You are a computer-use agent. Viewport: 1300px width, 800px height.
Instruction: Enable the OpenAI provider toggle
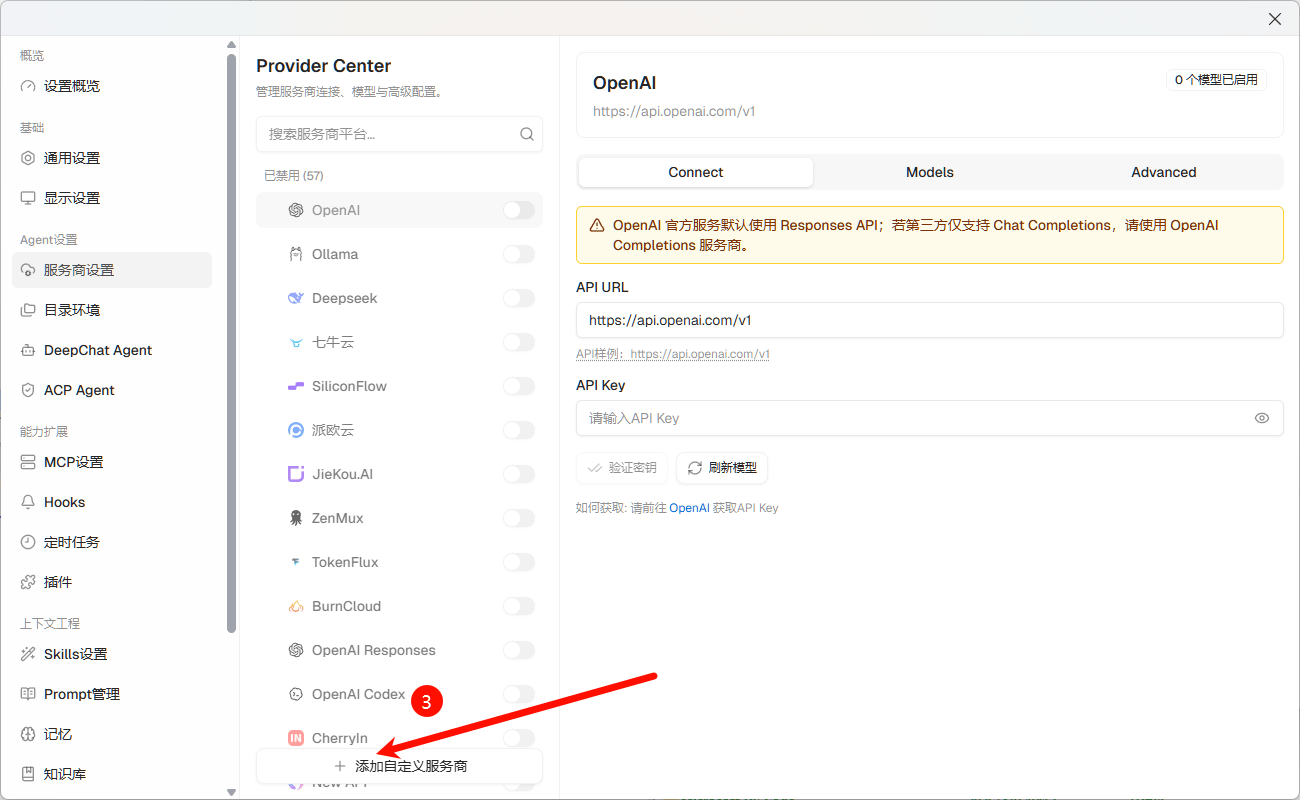point(519,210)
